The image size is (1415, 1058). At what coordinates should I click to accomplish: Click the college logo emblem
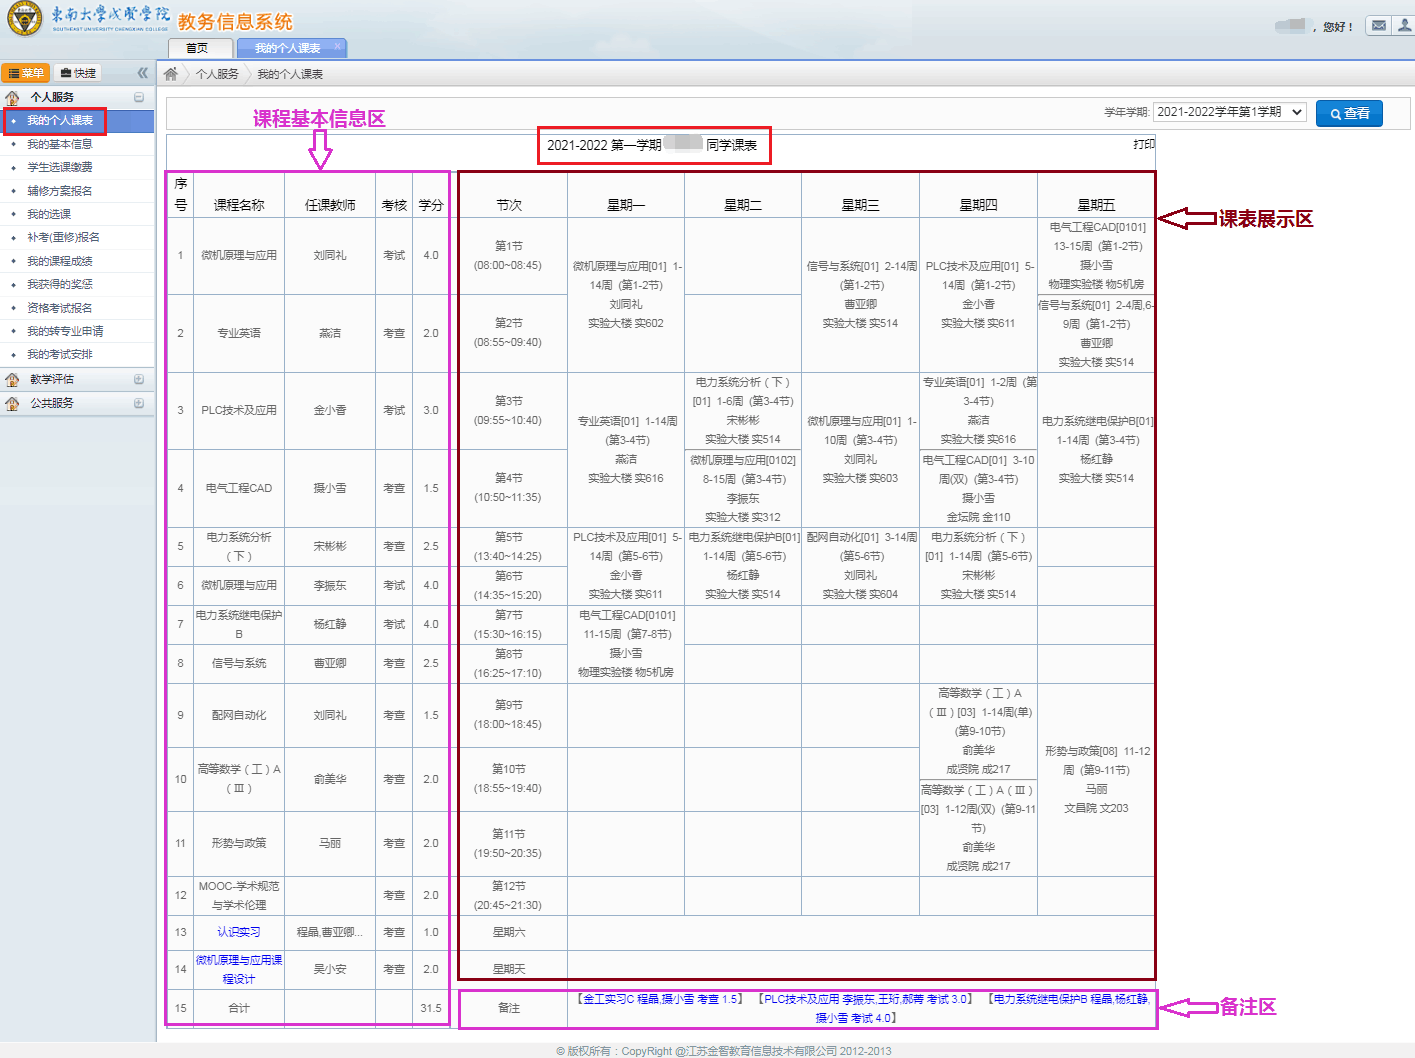point(24,18)
